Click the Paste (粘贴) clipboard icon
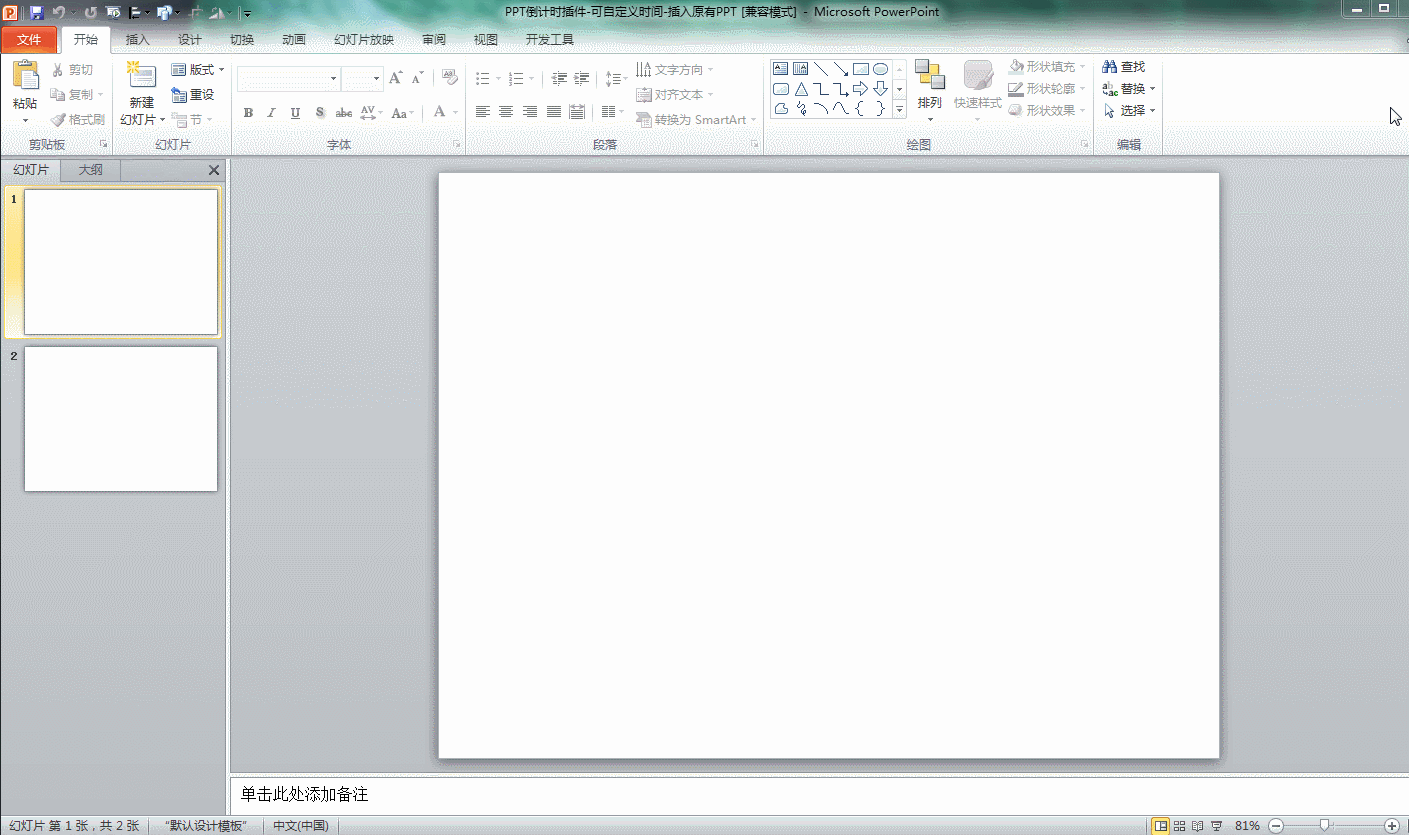The width and height of the screenshot is (1409, 835). point(25,76)
